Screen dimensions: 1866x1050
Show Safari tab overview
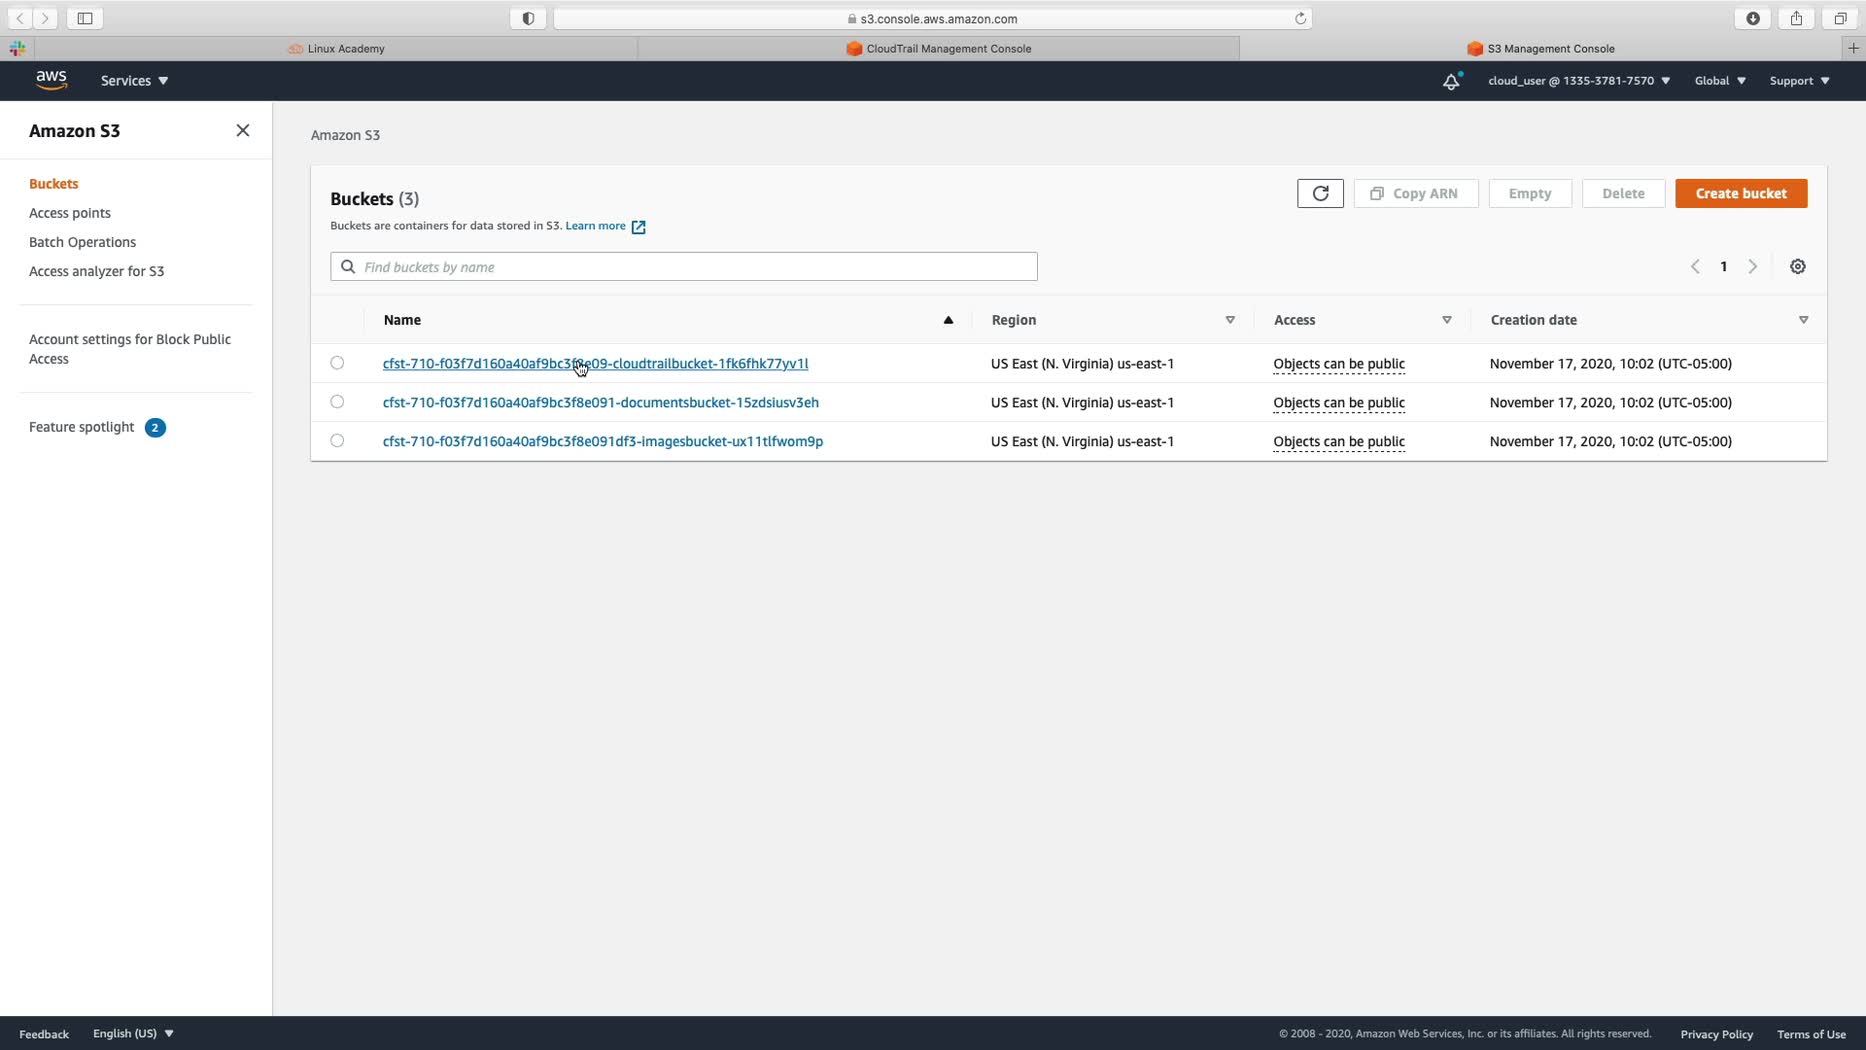click(1840, 18)
